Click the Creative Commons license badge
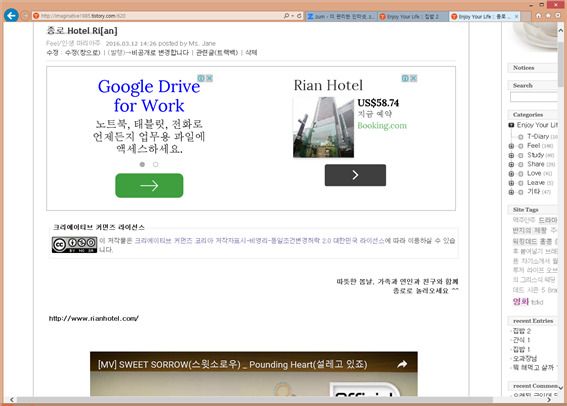The width and height of the screenshot is (567, 406). pos(74,245)
